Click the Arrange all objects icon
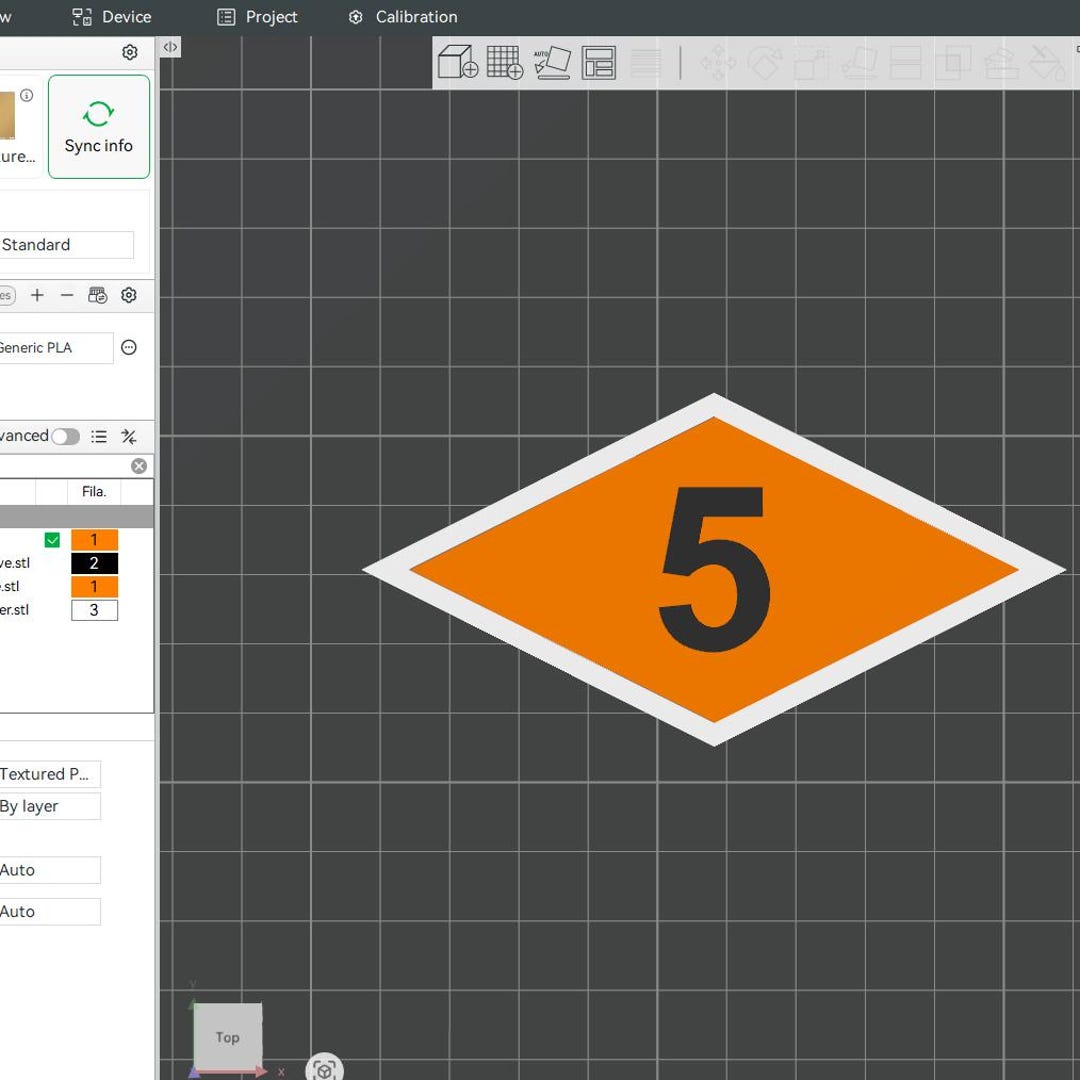 599,63
